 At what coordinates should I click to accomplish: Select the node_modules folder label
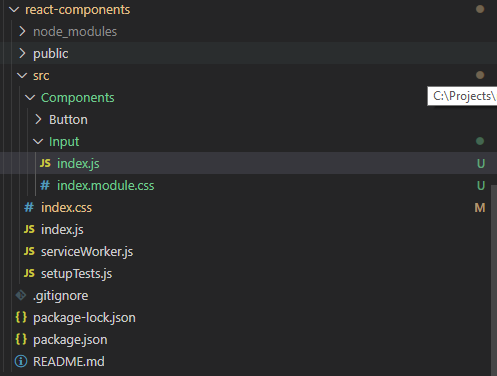coord(75,32)
